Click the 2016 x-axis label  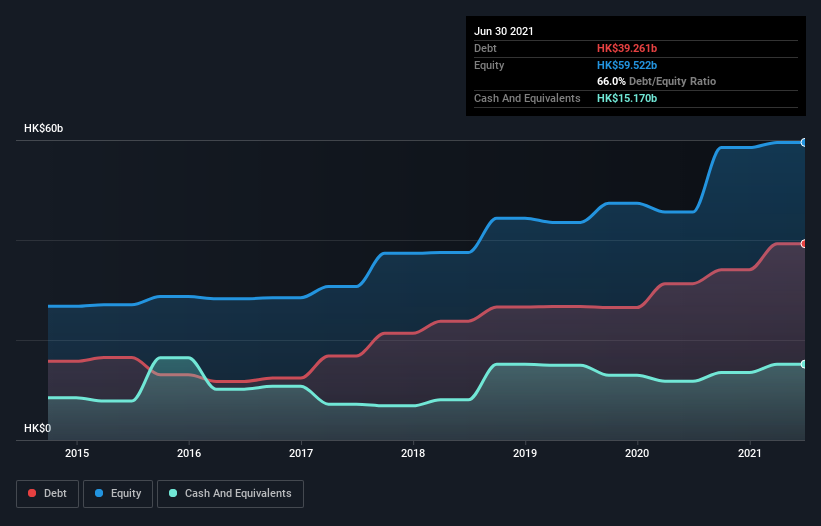(189, 453)
